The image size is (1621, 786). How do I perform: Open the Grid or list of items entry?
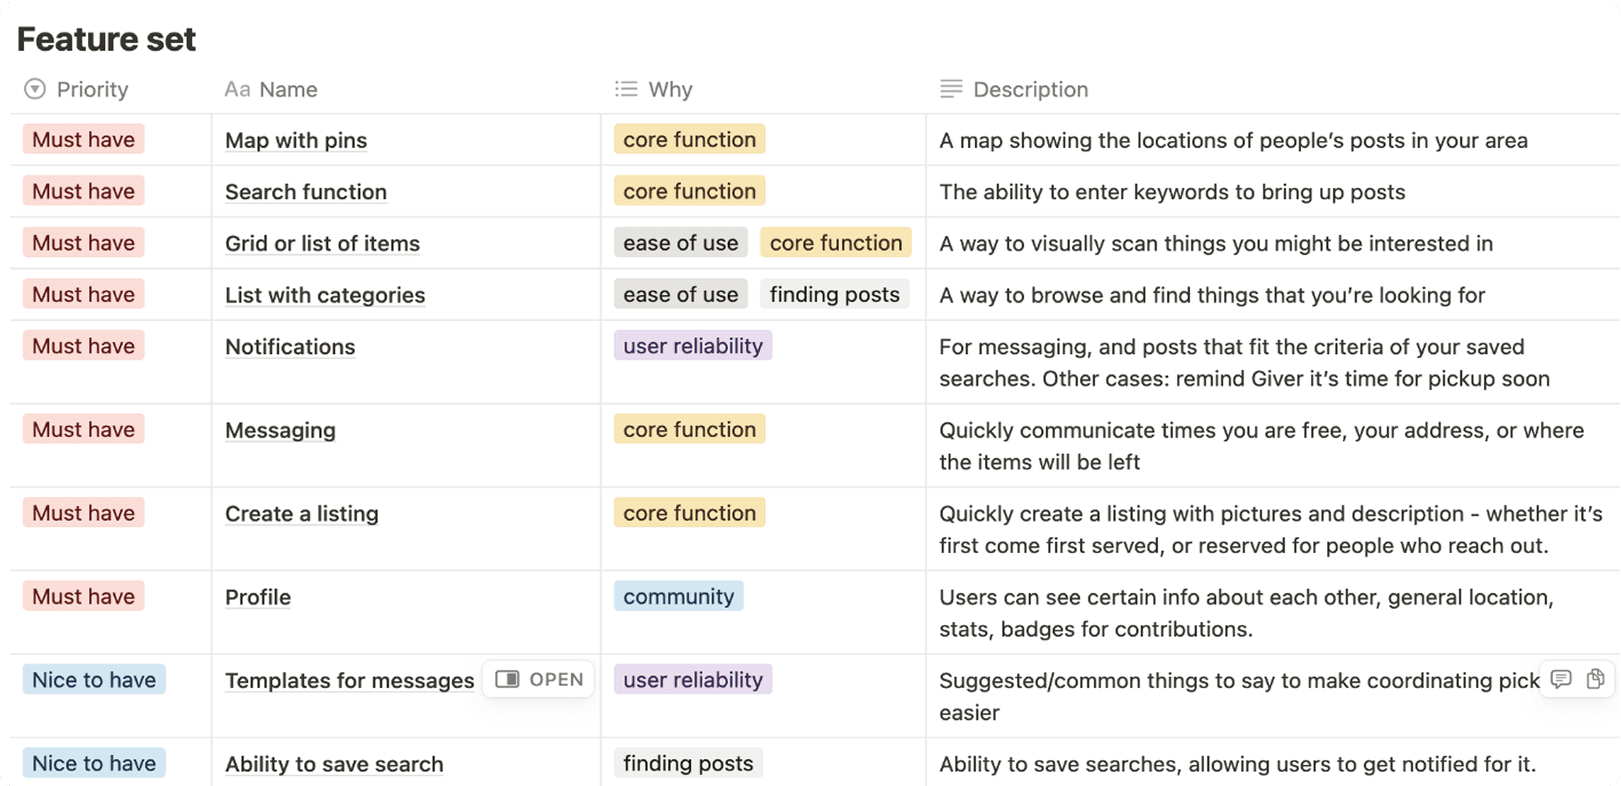[322, 244]
